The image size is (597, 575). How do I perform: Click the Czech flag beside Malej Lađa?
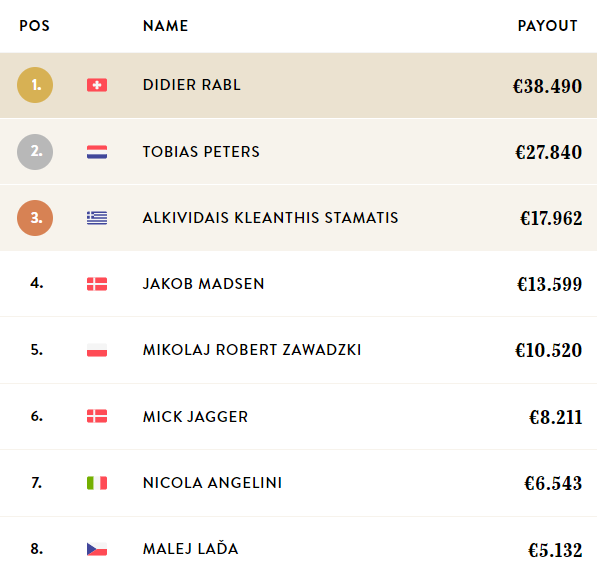point(97,549)
